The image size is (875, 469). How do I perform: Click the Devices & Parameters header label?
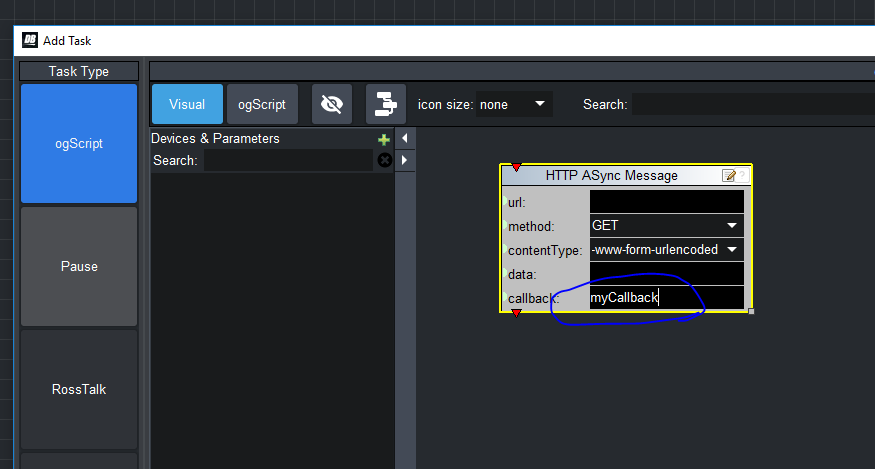pos(215,138)
